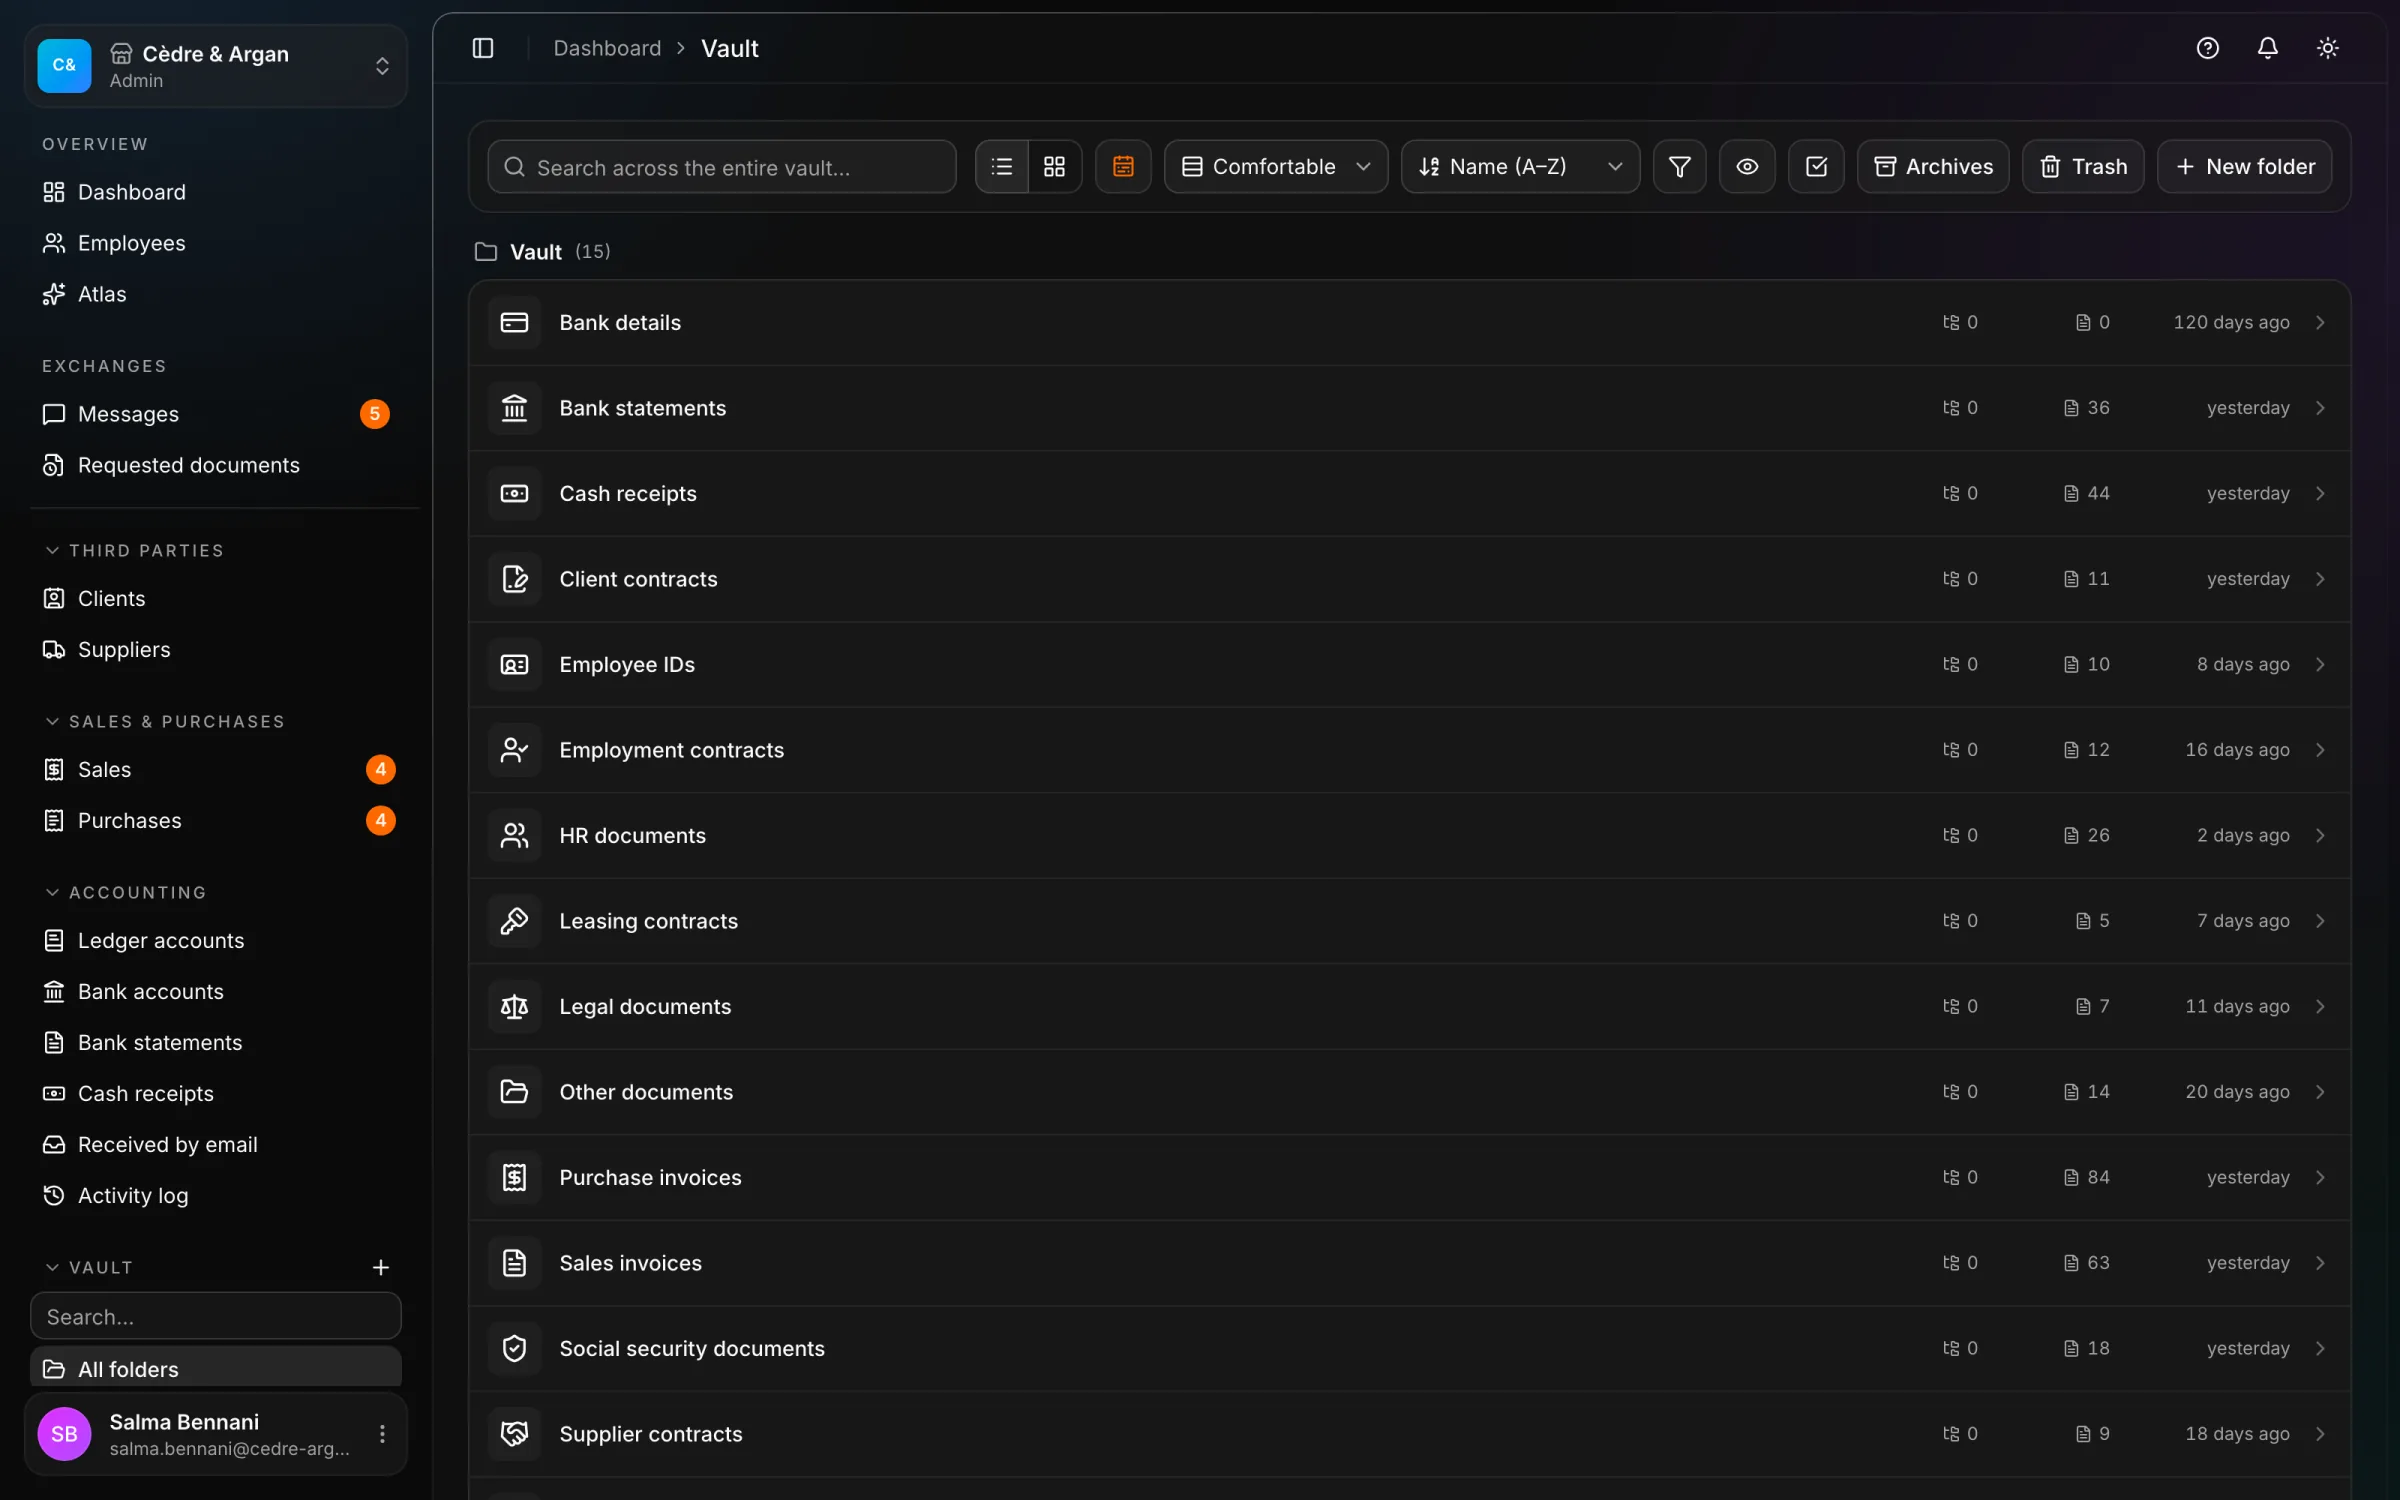The height and width of the screenshot is (1500, 2400).
Task: Click the vault search field
Action: point(722,166)
